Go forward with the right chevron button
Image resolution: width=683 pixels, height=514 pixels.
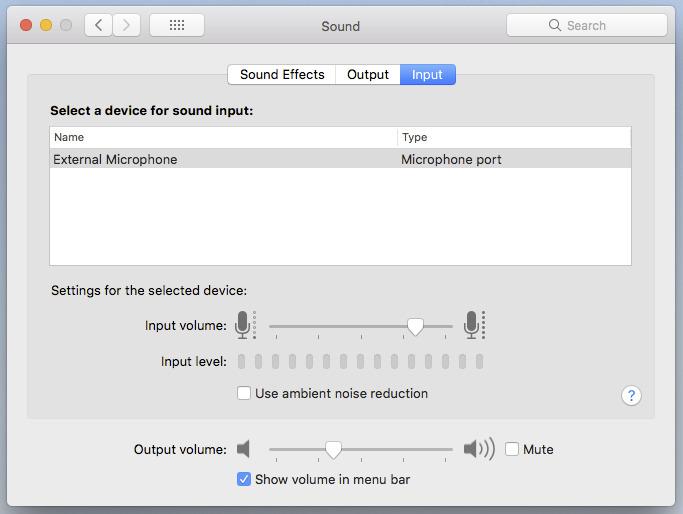[126, 25]
